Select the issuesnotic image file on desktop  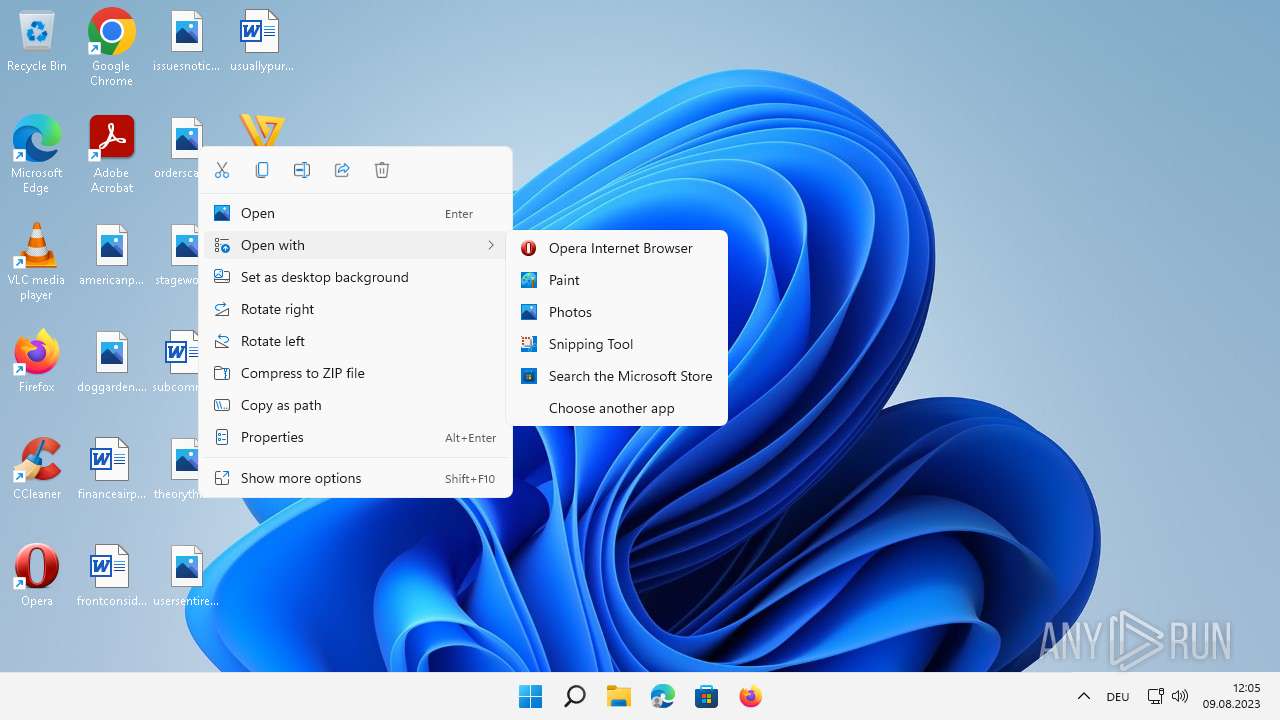coord(186,42)
